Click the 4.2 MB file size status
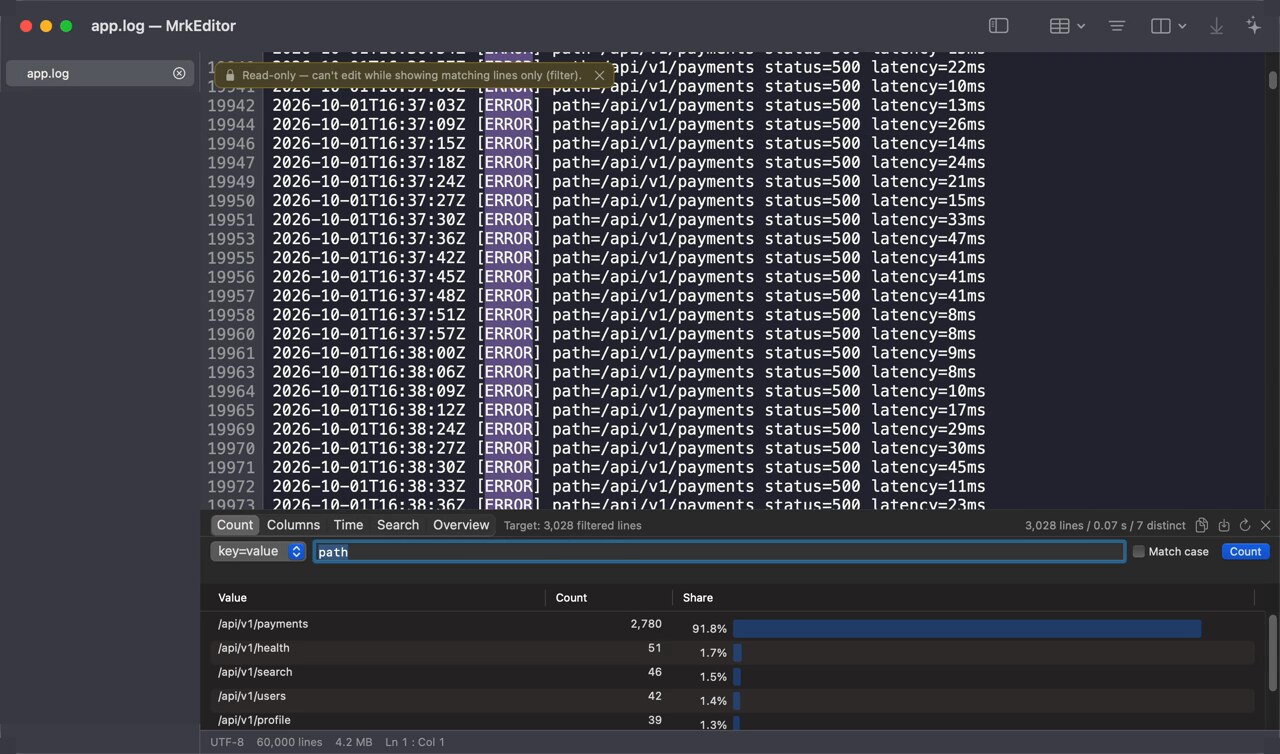 tap(354, 742)
